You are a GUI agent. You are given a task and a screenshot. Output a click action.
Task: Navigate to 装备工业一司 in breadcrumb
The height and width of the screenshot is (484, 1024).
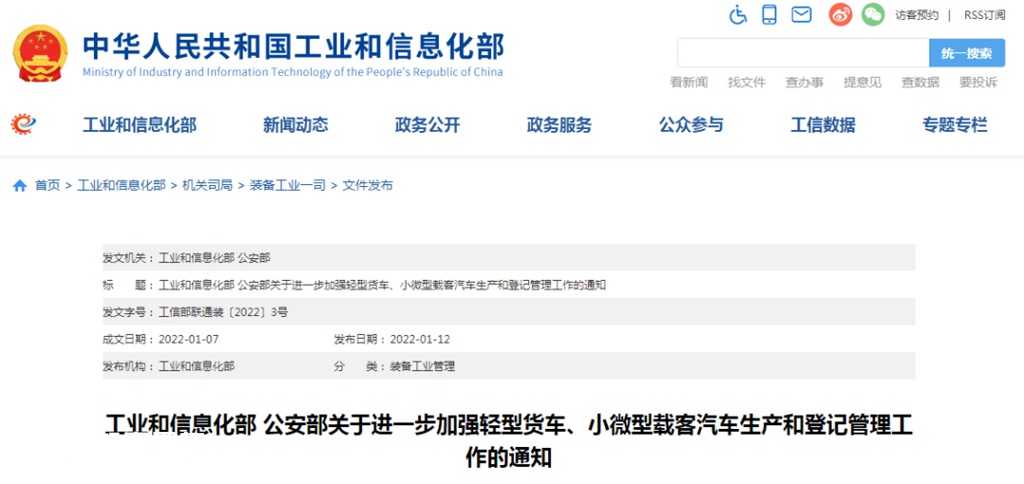[x=287, y=186]
